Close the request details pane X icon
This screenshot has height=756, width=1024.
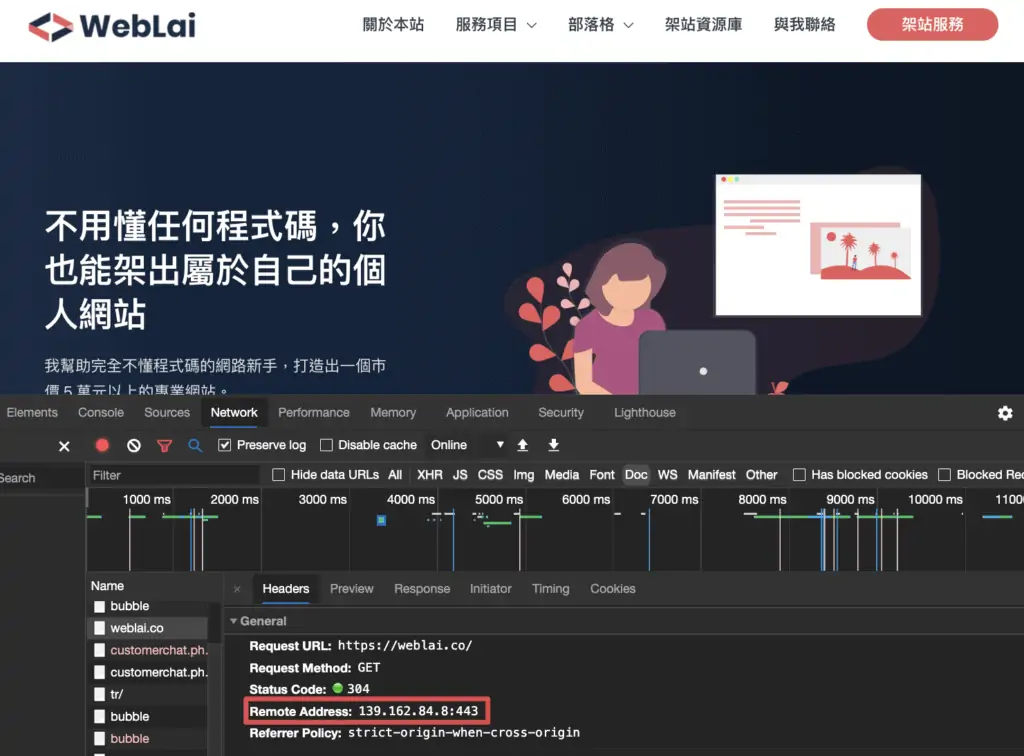pyautogui.click(x=237, y=589)
